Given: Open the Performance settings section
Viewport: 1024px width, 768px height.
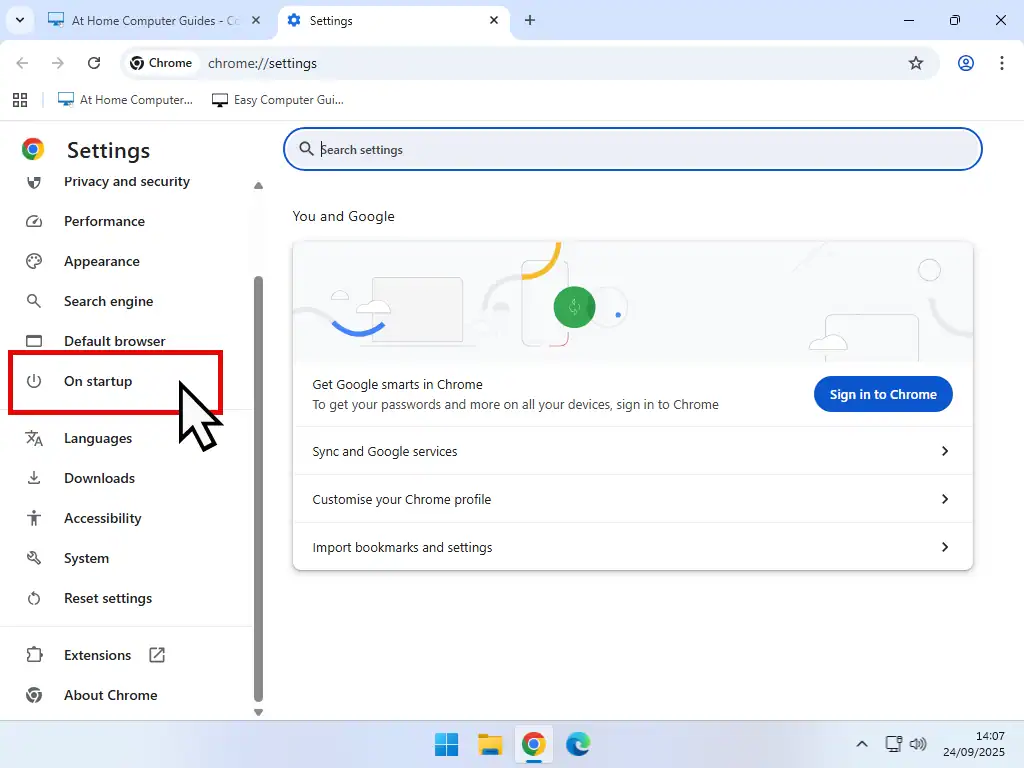Looking at the screenshot, I should (104, 221).
